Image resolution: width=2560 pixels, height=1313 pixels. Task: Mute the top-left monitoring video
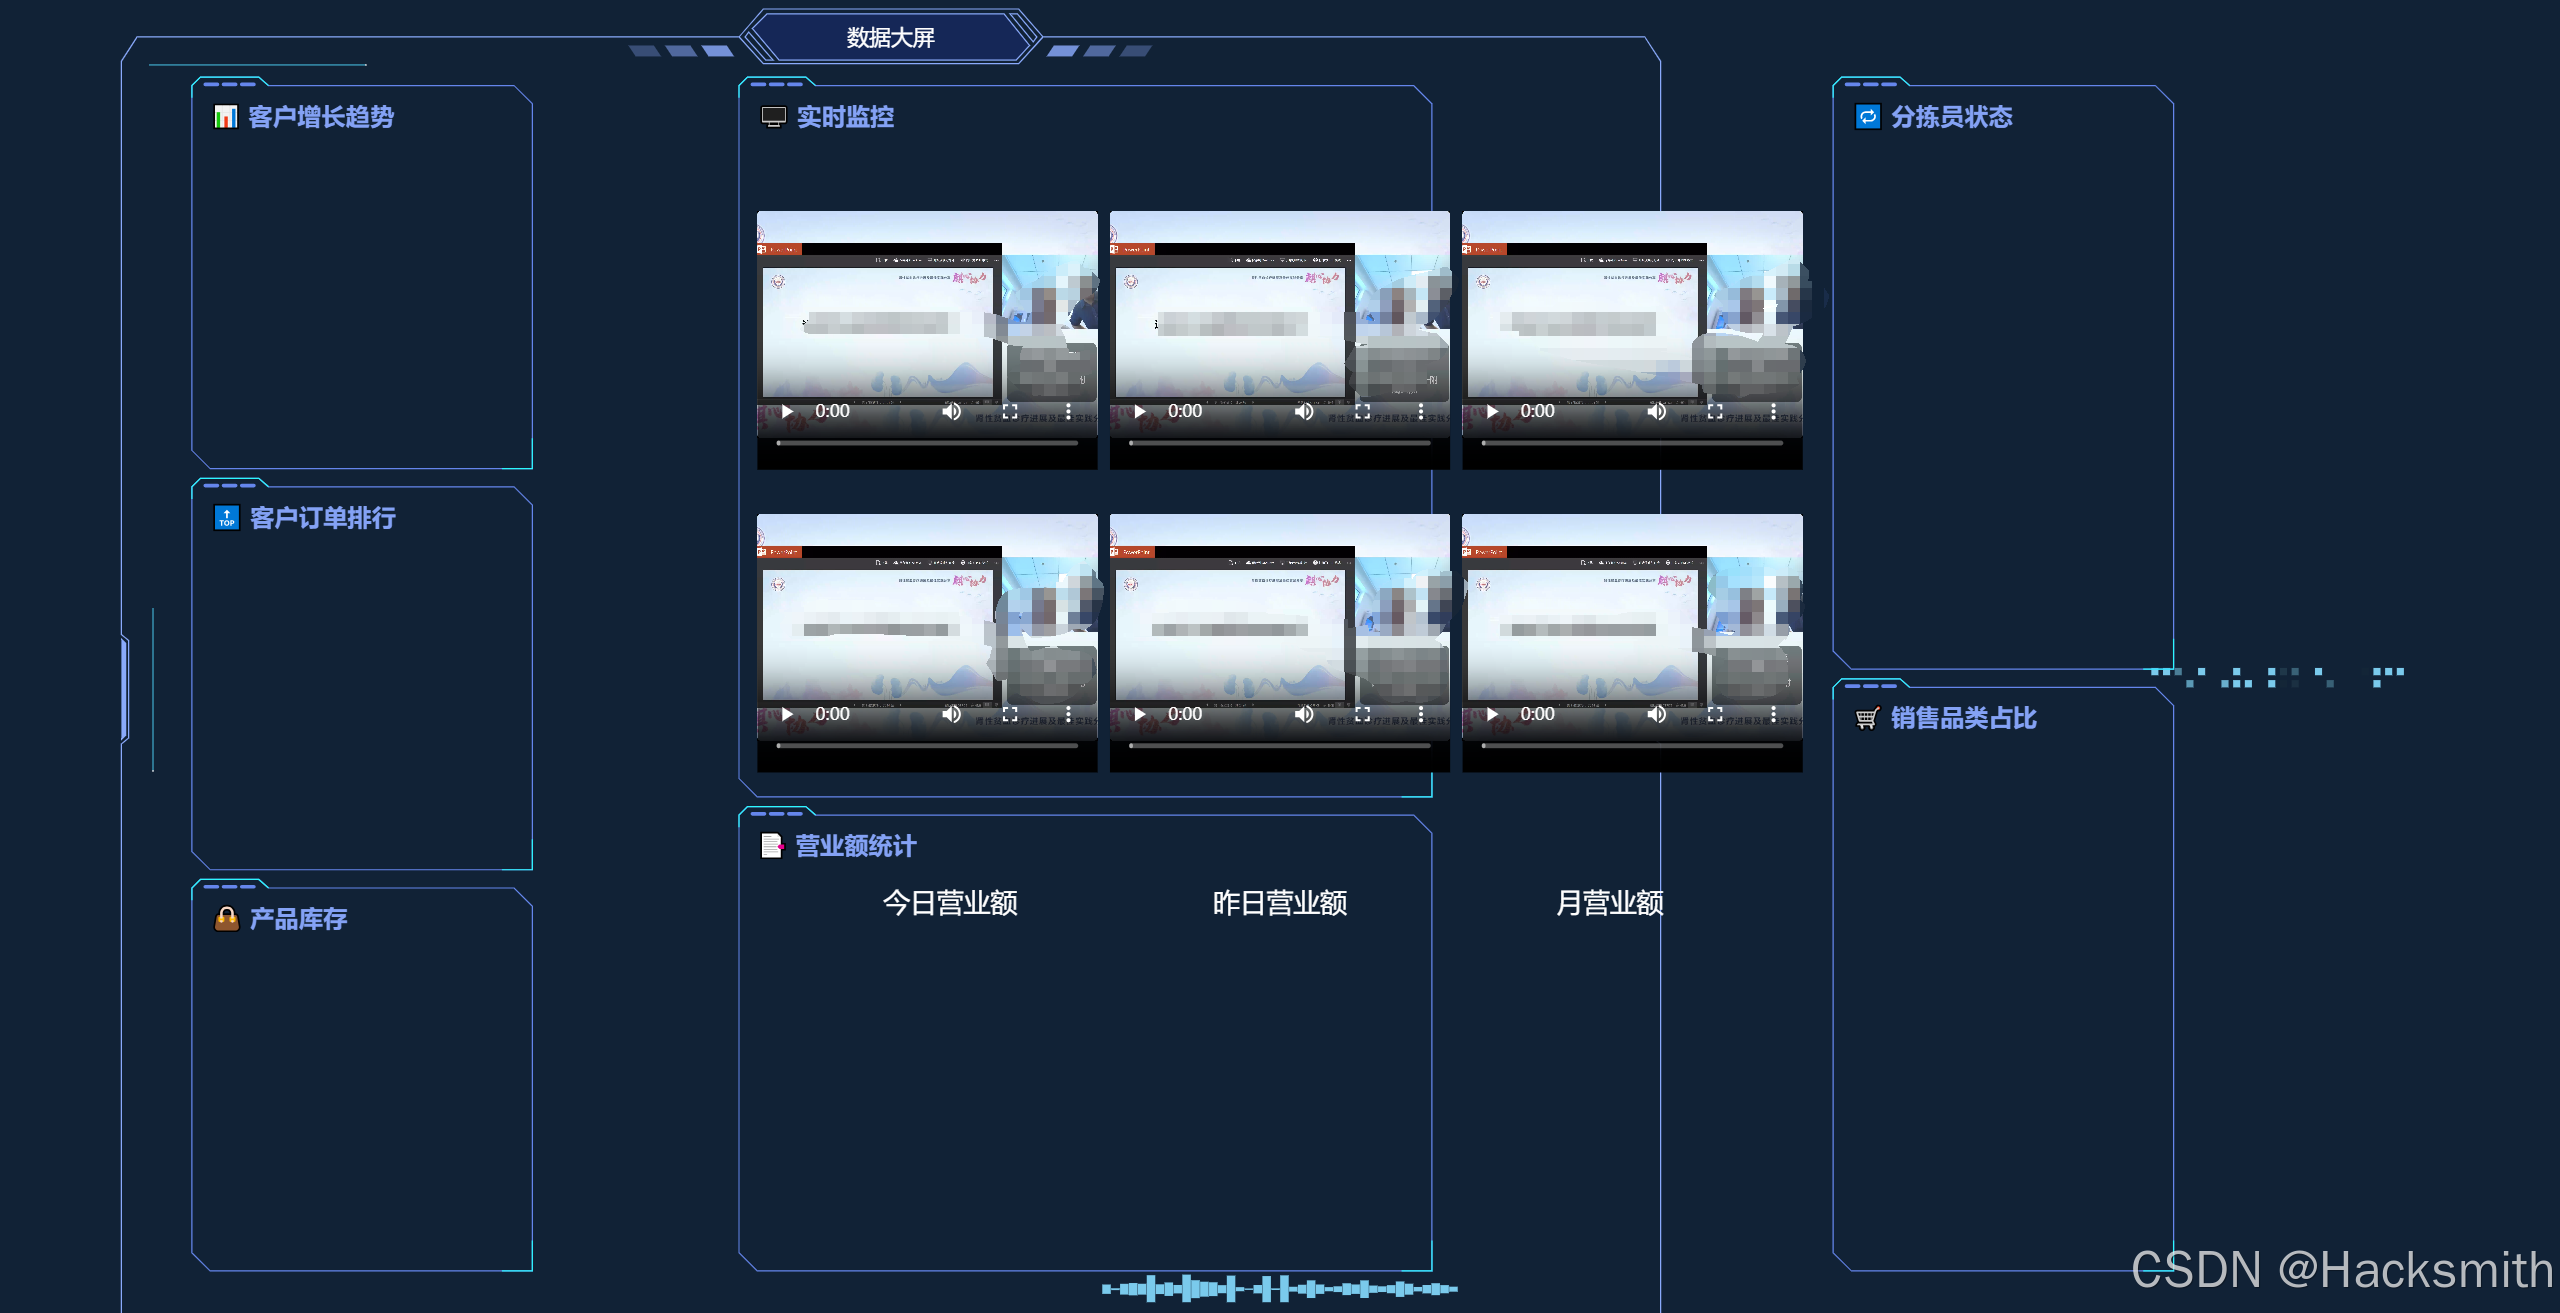951,410
